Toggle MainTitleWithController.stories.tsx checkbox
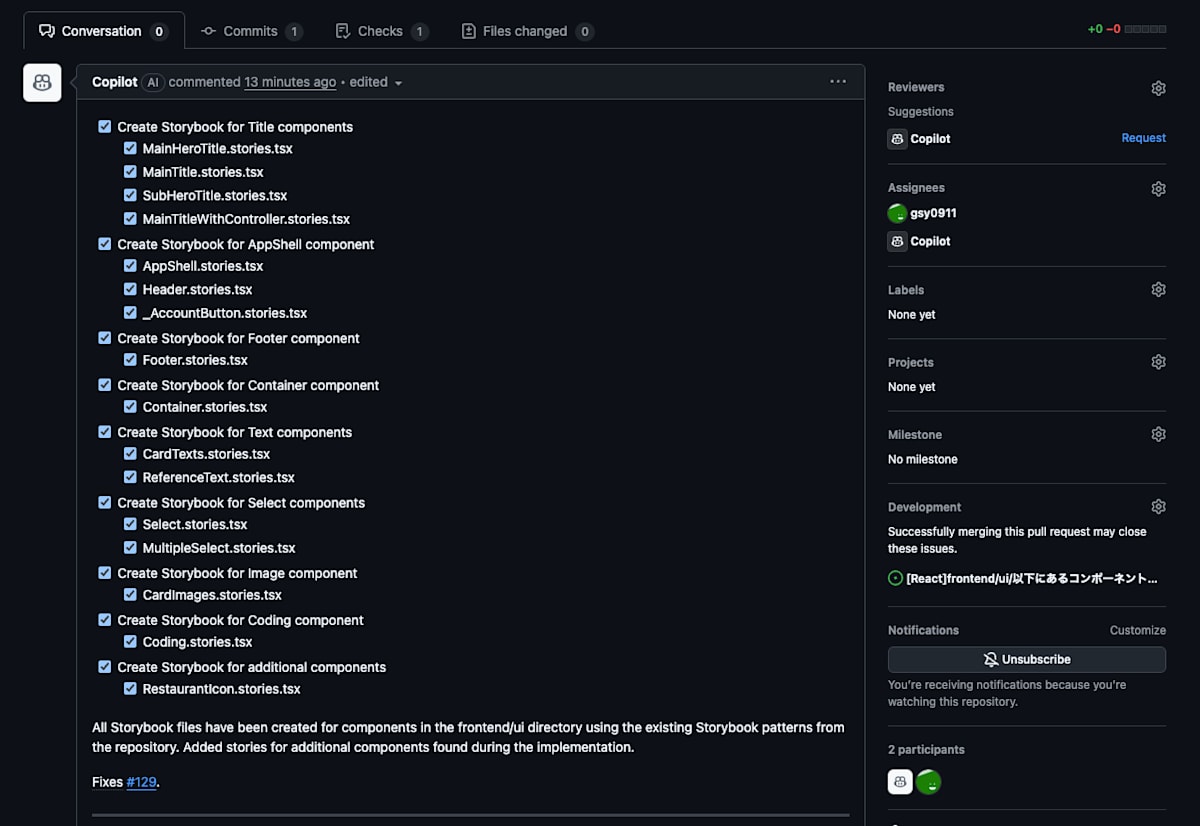Image resolution: width=1200 pixels, height=826 pixels. click(x=130, y=219)
